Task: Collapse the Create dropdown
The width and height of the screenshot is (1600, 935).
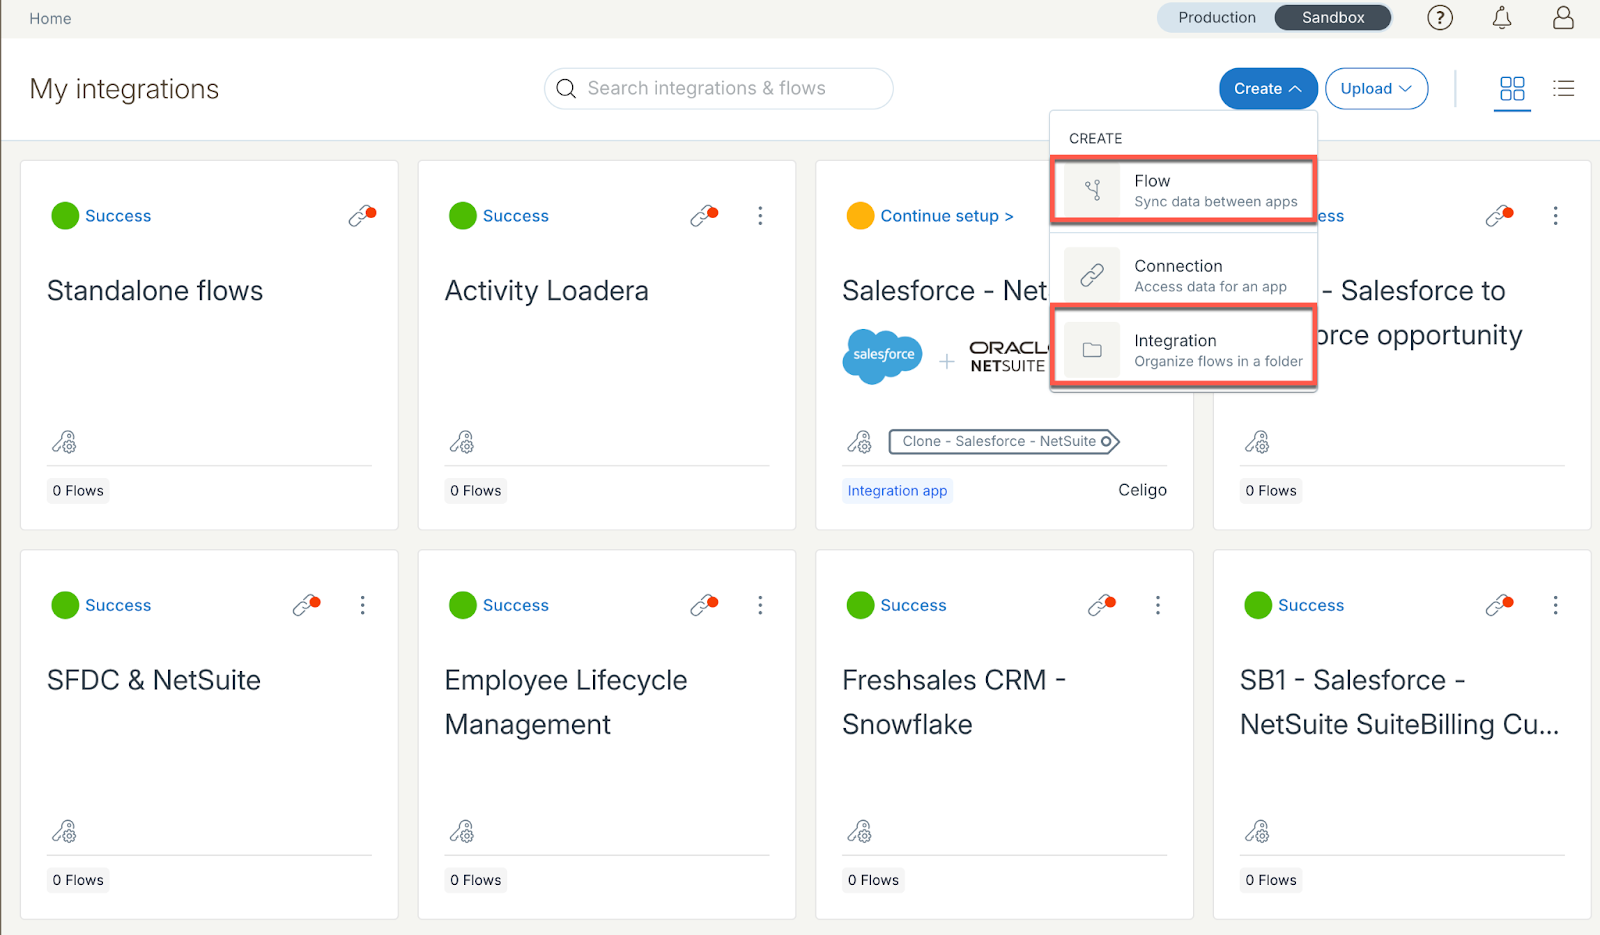Action: 1268,88
